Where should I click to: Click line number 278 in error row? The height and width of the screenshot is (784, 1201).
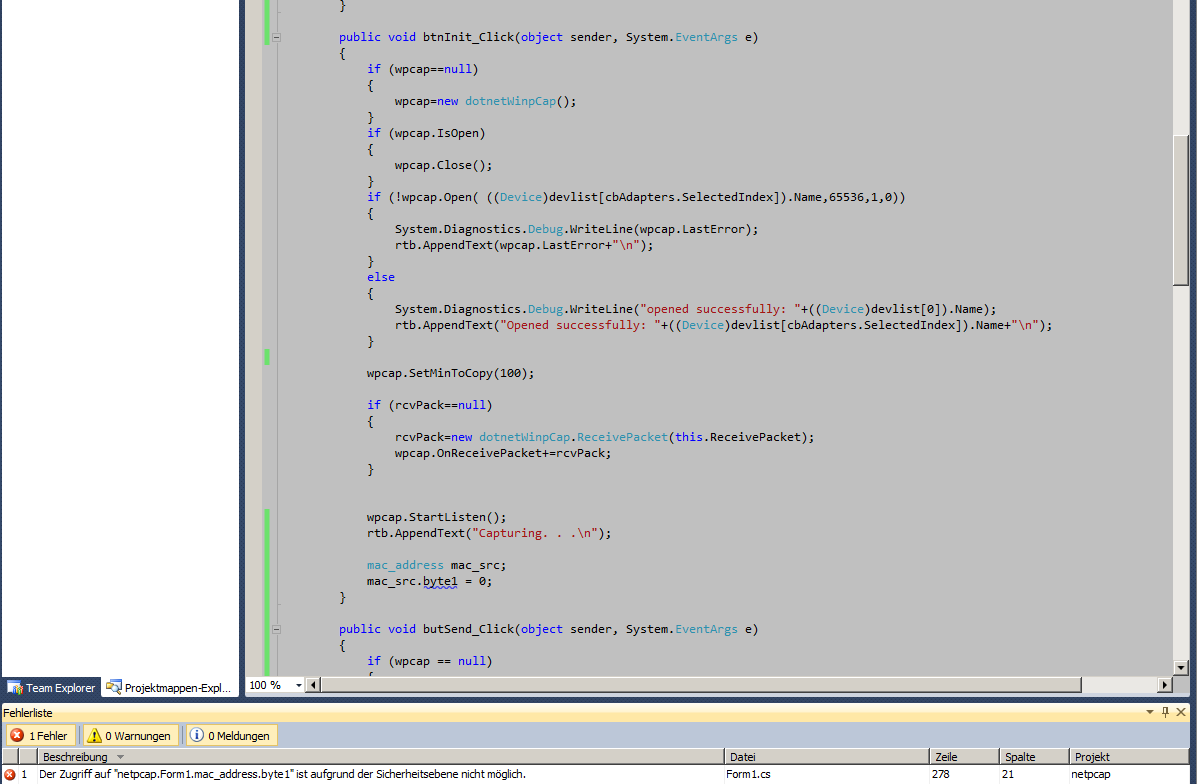[943, 774]
